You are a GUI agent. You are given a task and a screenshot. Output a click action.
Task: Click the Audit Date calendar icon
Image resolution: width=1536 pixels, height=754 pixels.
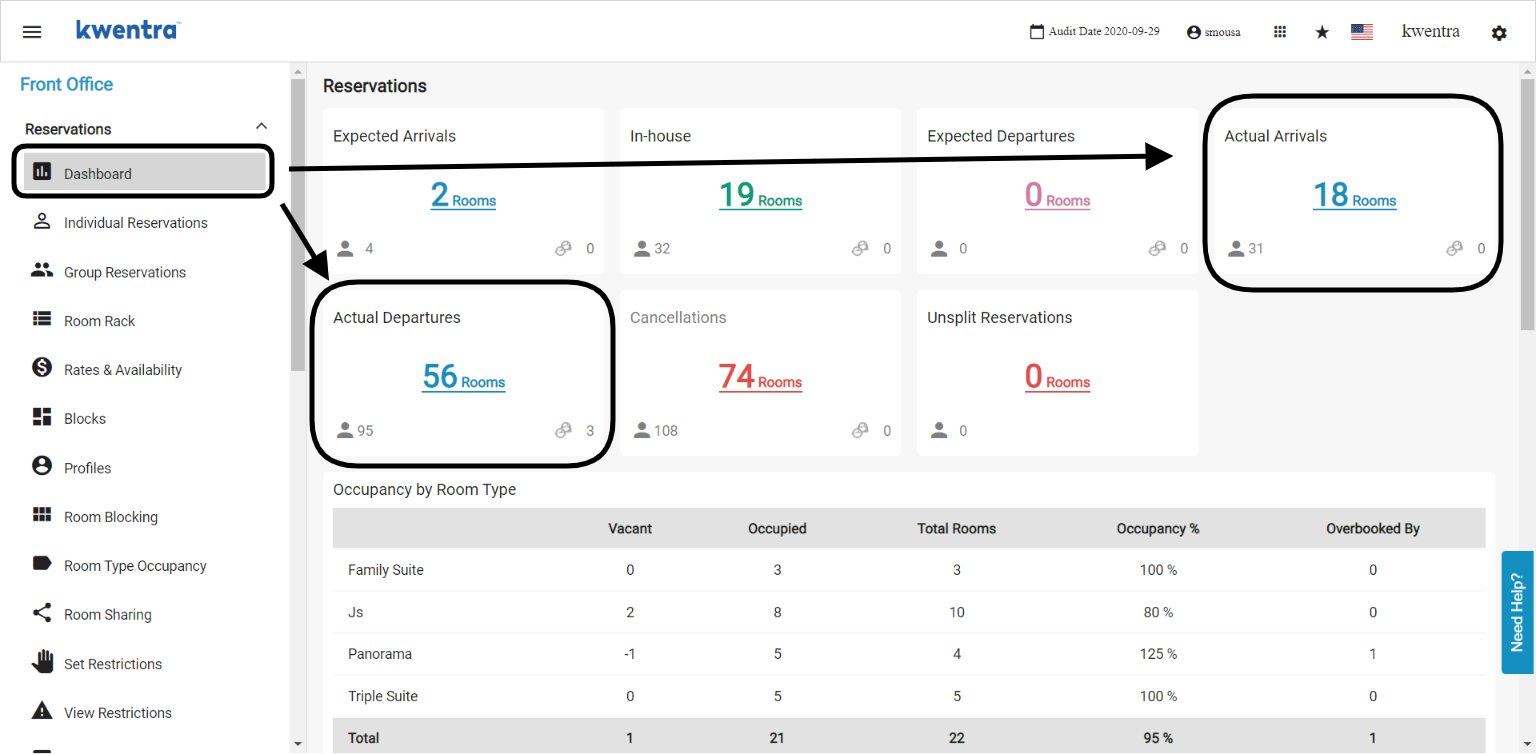point(1037,32)
